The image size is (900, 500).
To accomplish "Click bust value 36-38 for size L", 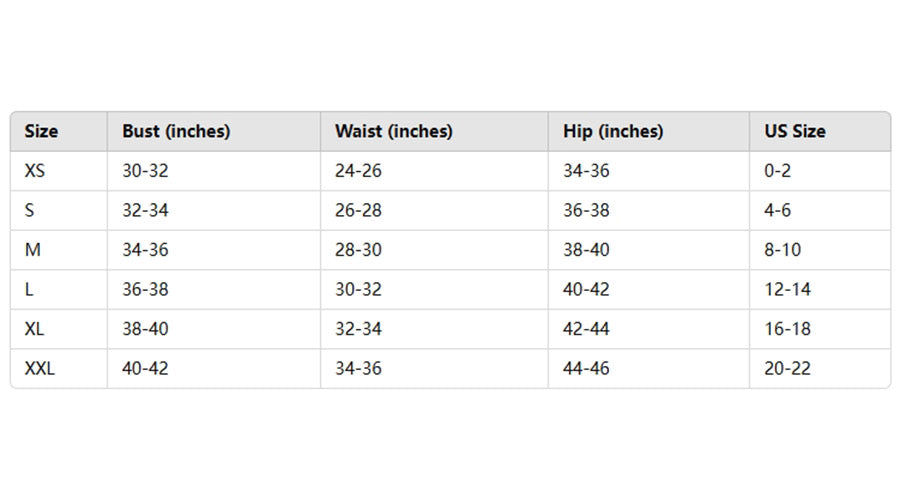I will pos(145,290).
